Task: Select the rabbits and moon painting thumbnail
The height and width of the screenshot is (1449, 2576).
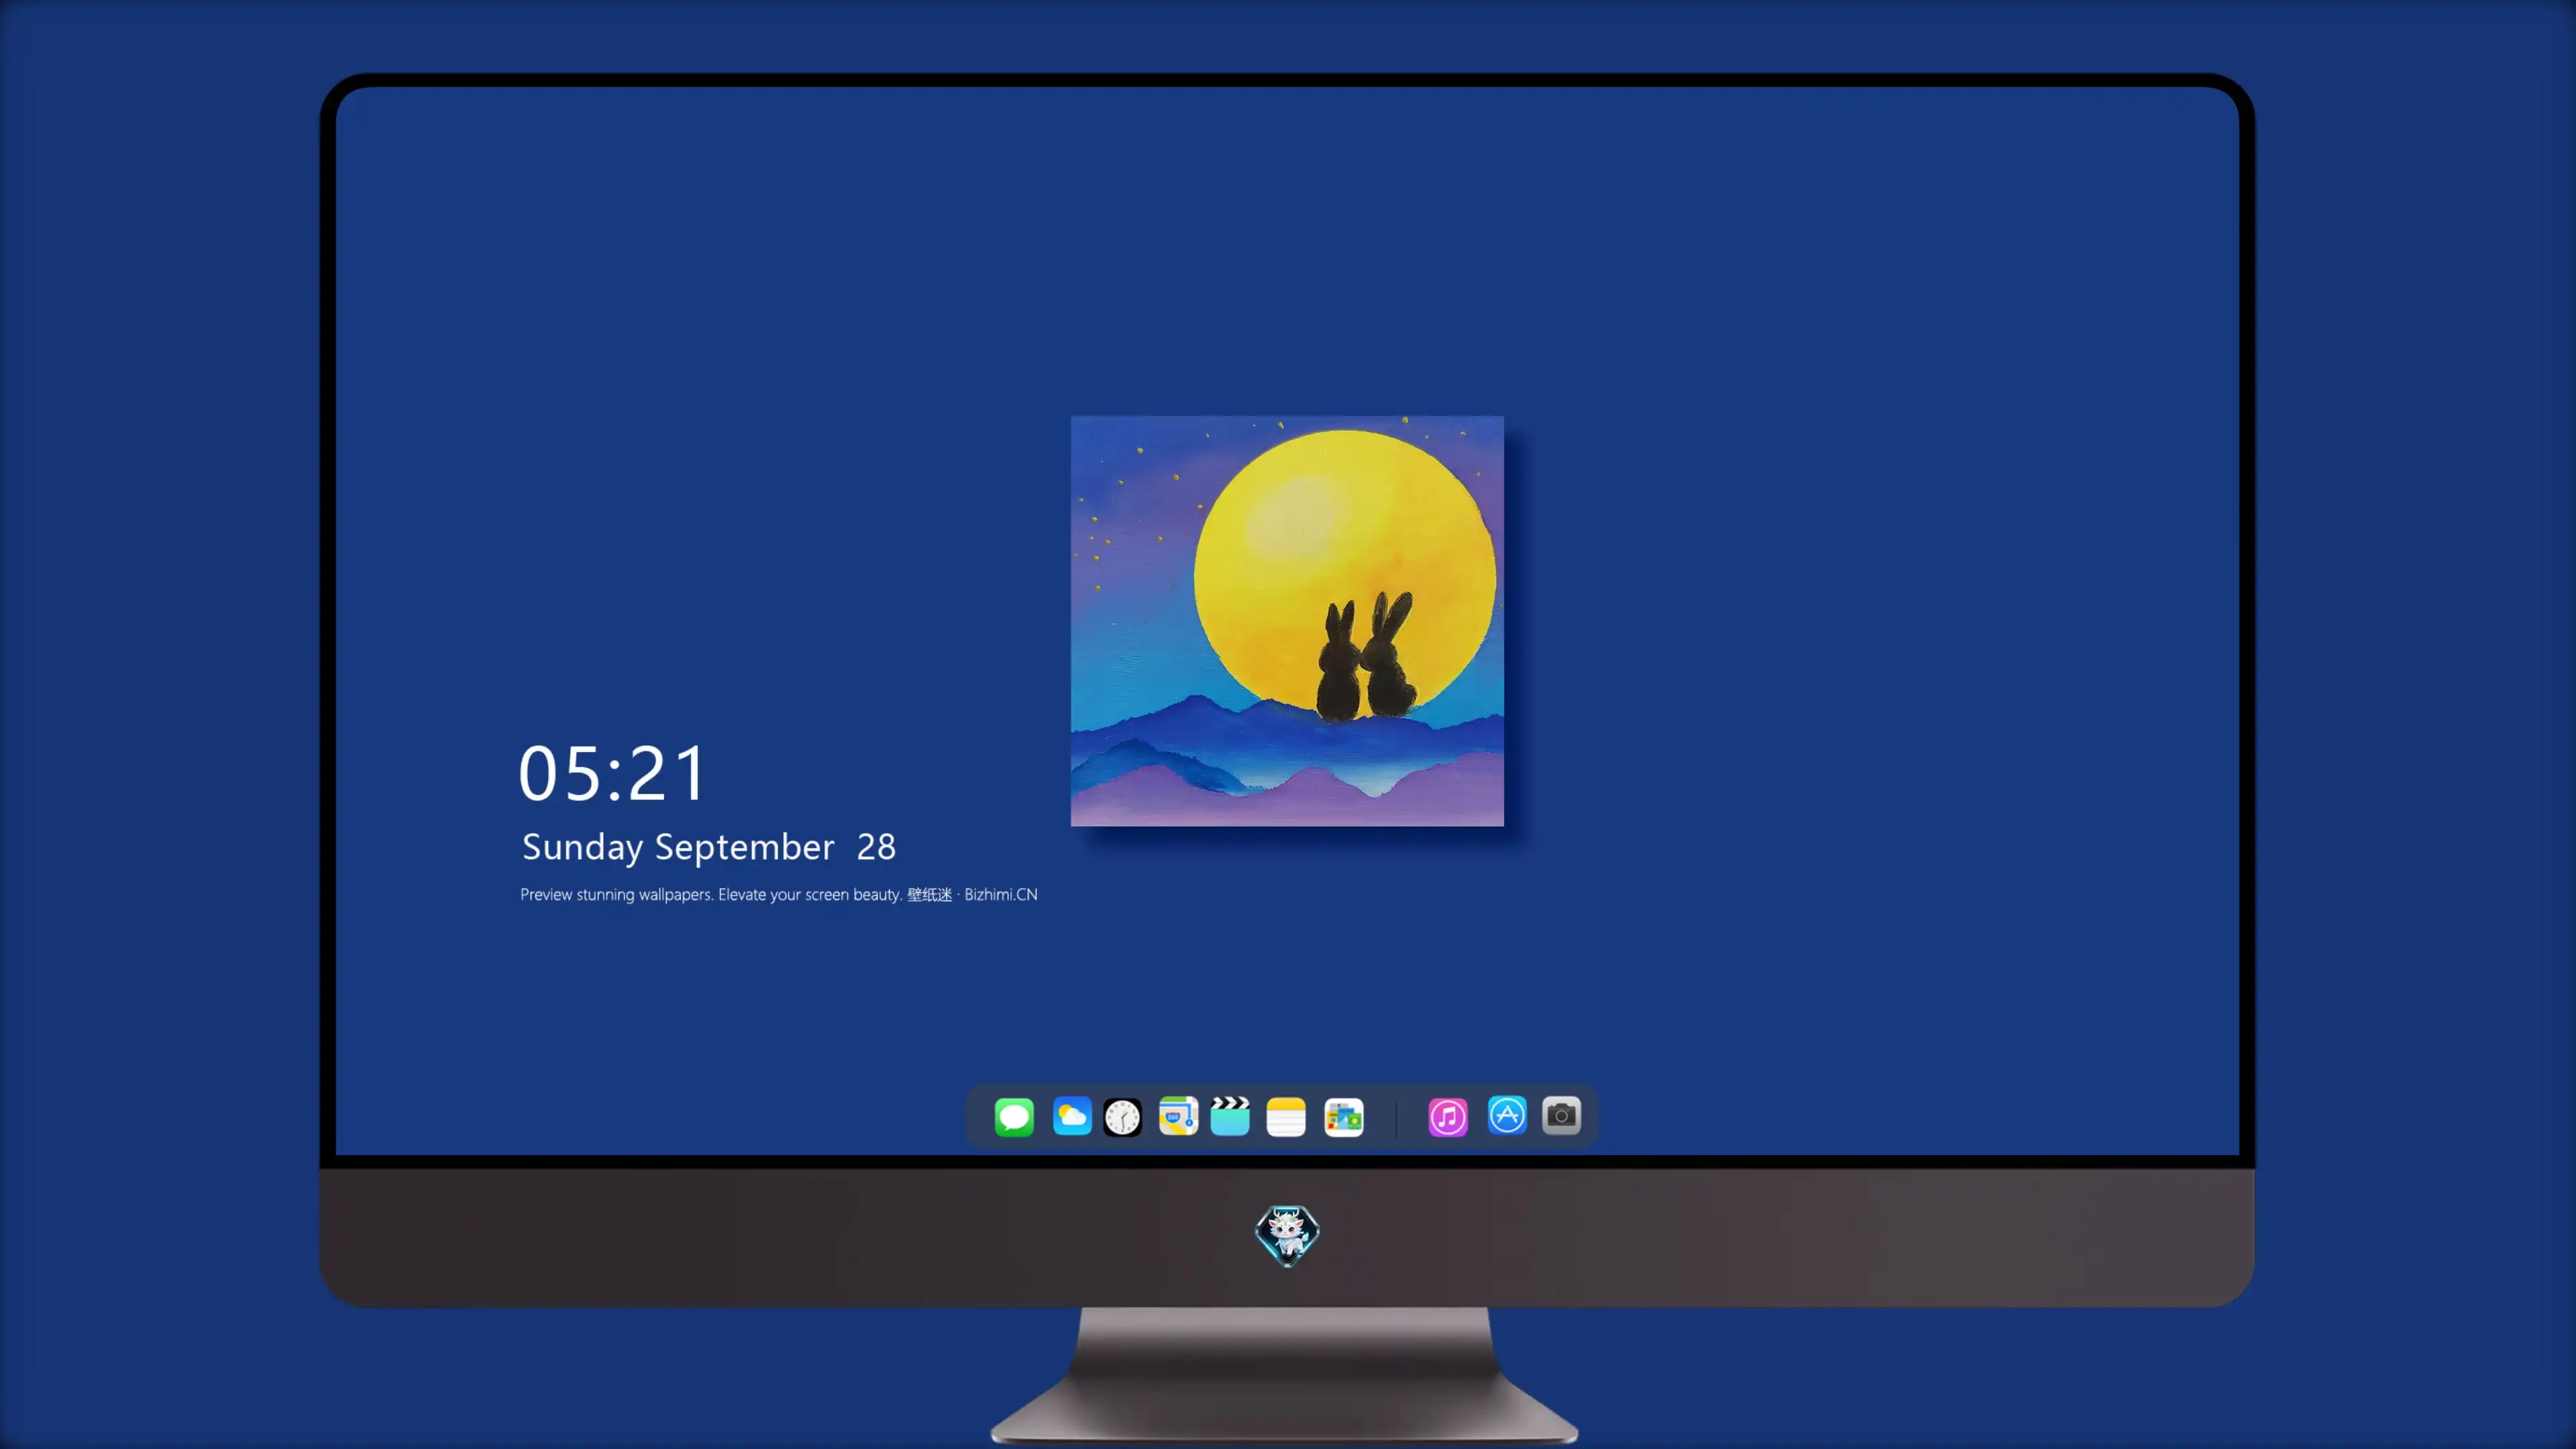Action: (1287, 621)
